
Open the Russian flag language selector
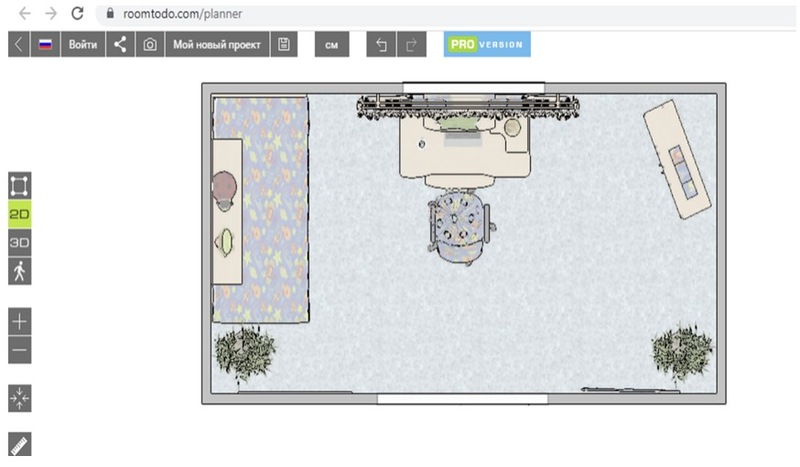point(45,44)
